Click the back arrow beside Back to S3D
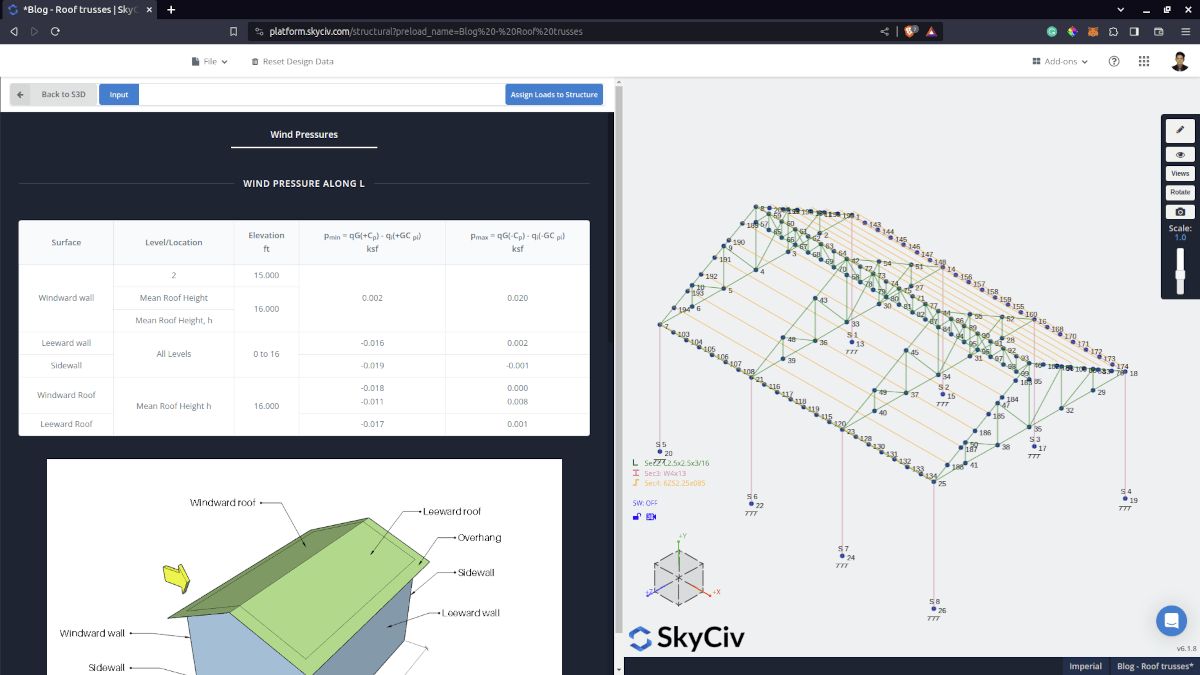1200x675 pixels. (21, 95)
